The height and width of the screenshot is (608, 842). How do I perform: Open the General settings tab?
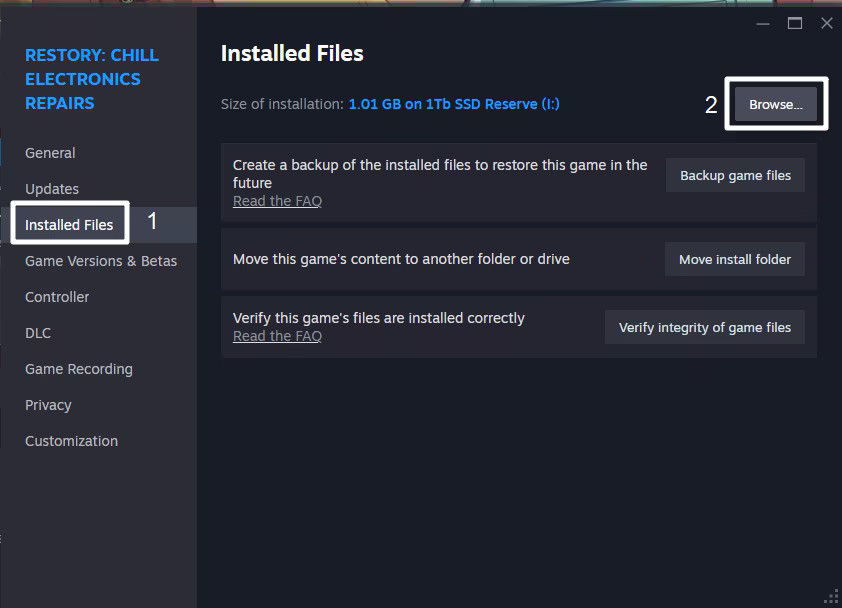tap(50, 153)
